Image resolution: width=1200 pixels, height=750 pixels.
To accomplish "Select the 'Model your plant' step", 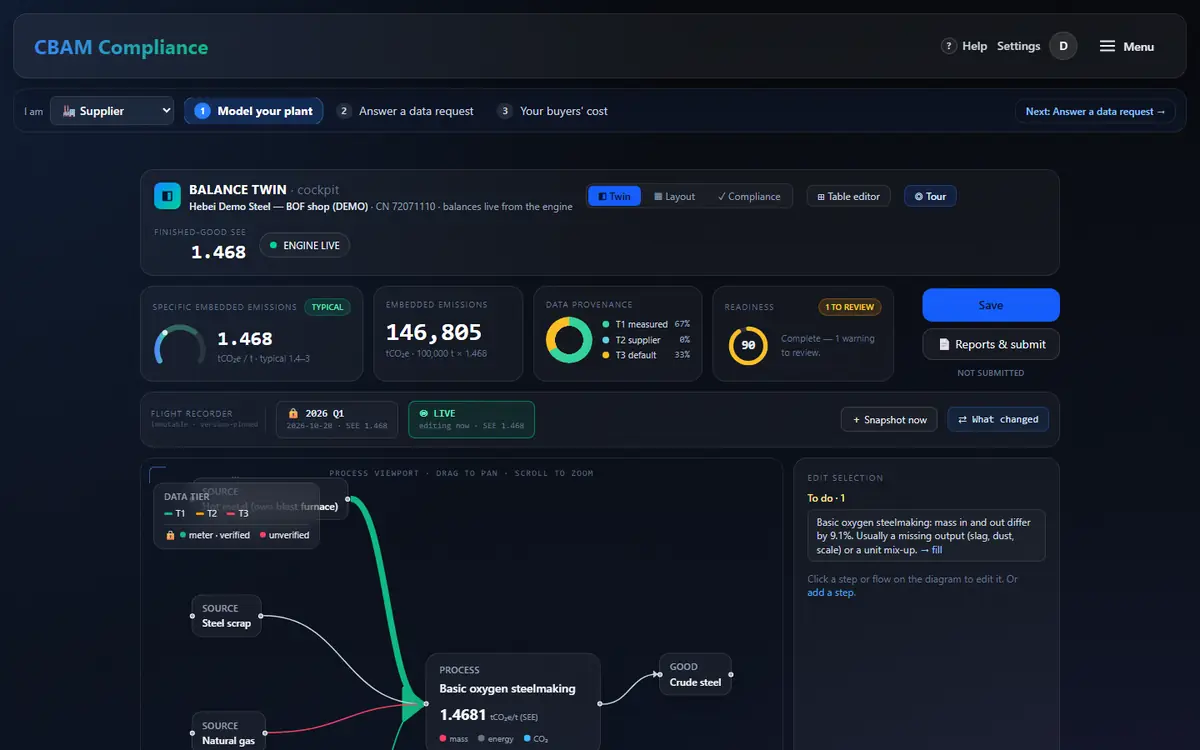I will (253, 111).
